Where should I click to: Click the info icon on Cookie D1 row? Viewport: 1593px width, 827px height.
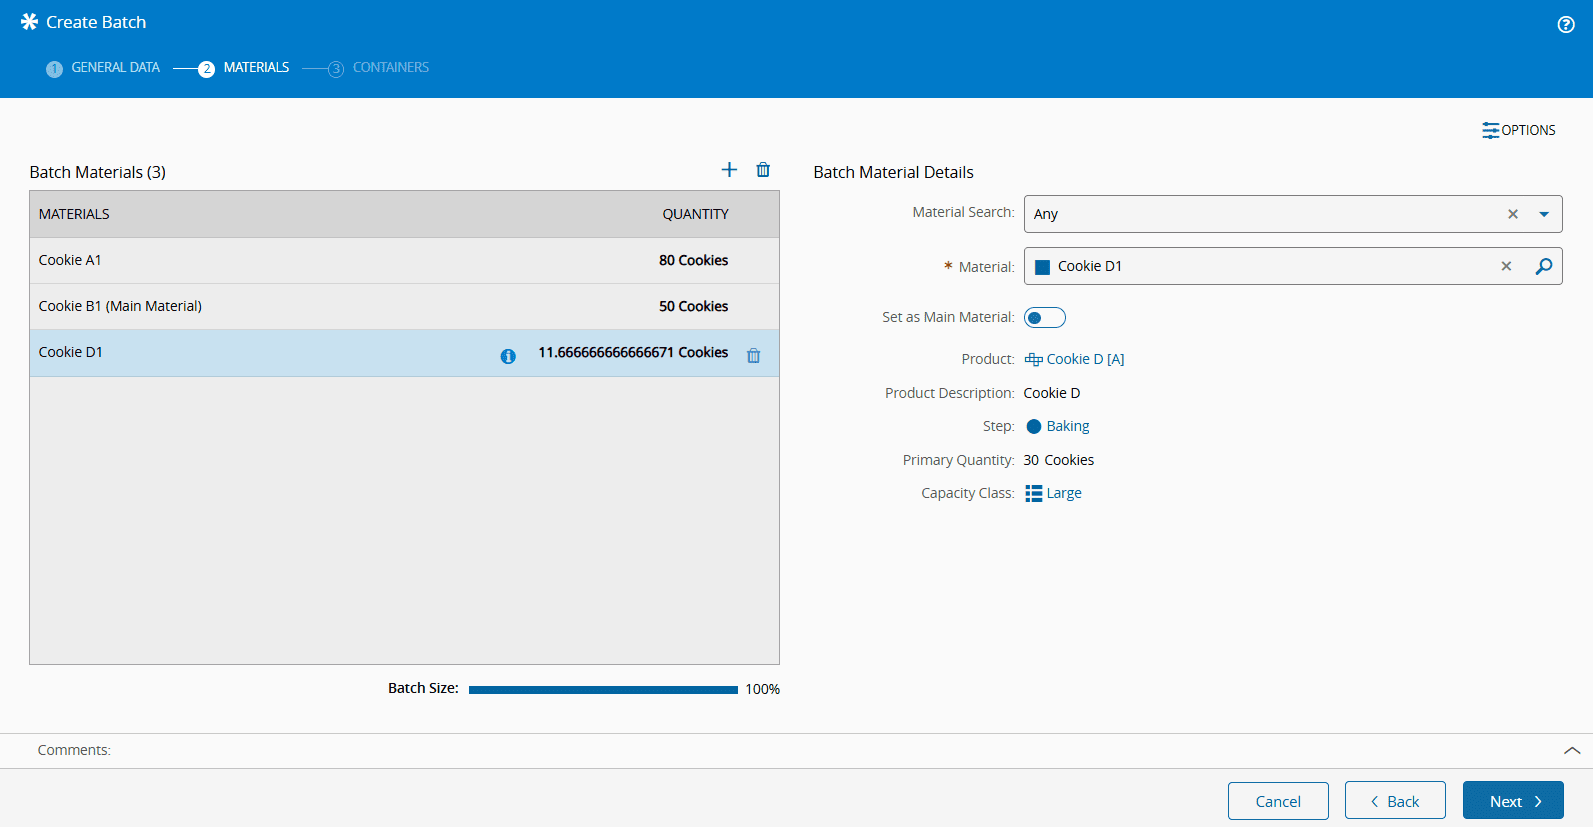pos(508,356)
